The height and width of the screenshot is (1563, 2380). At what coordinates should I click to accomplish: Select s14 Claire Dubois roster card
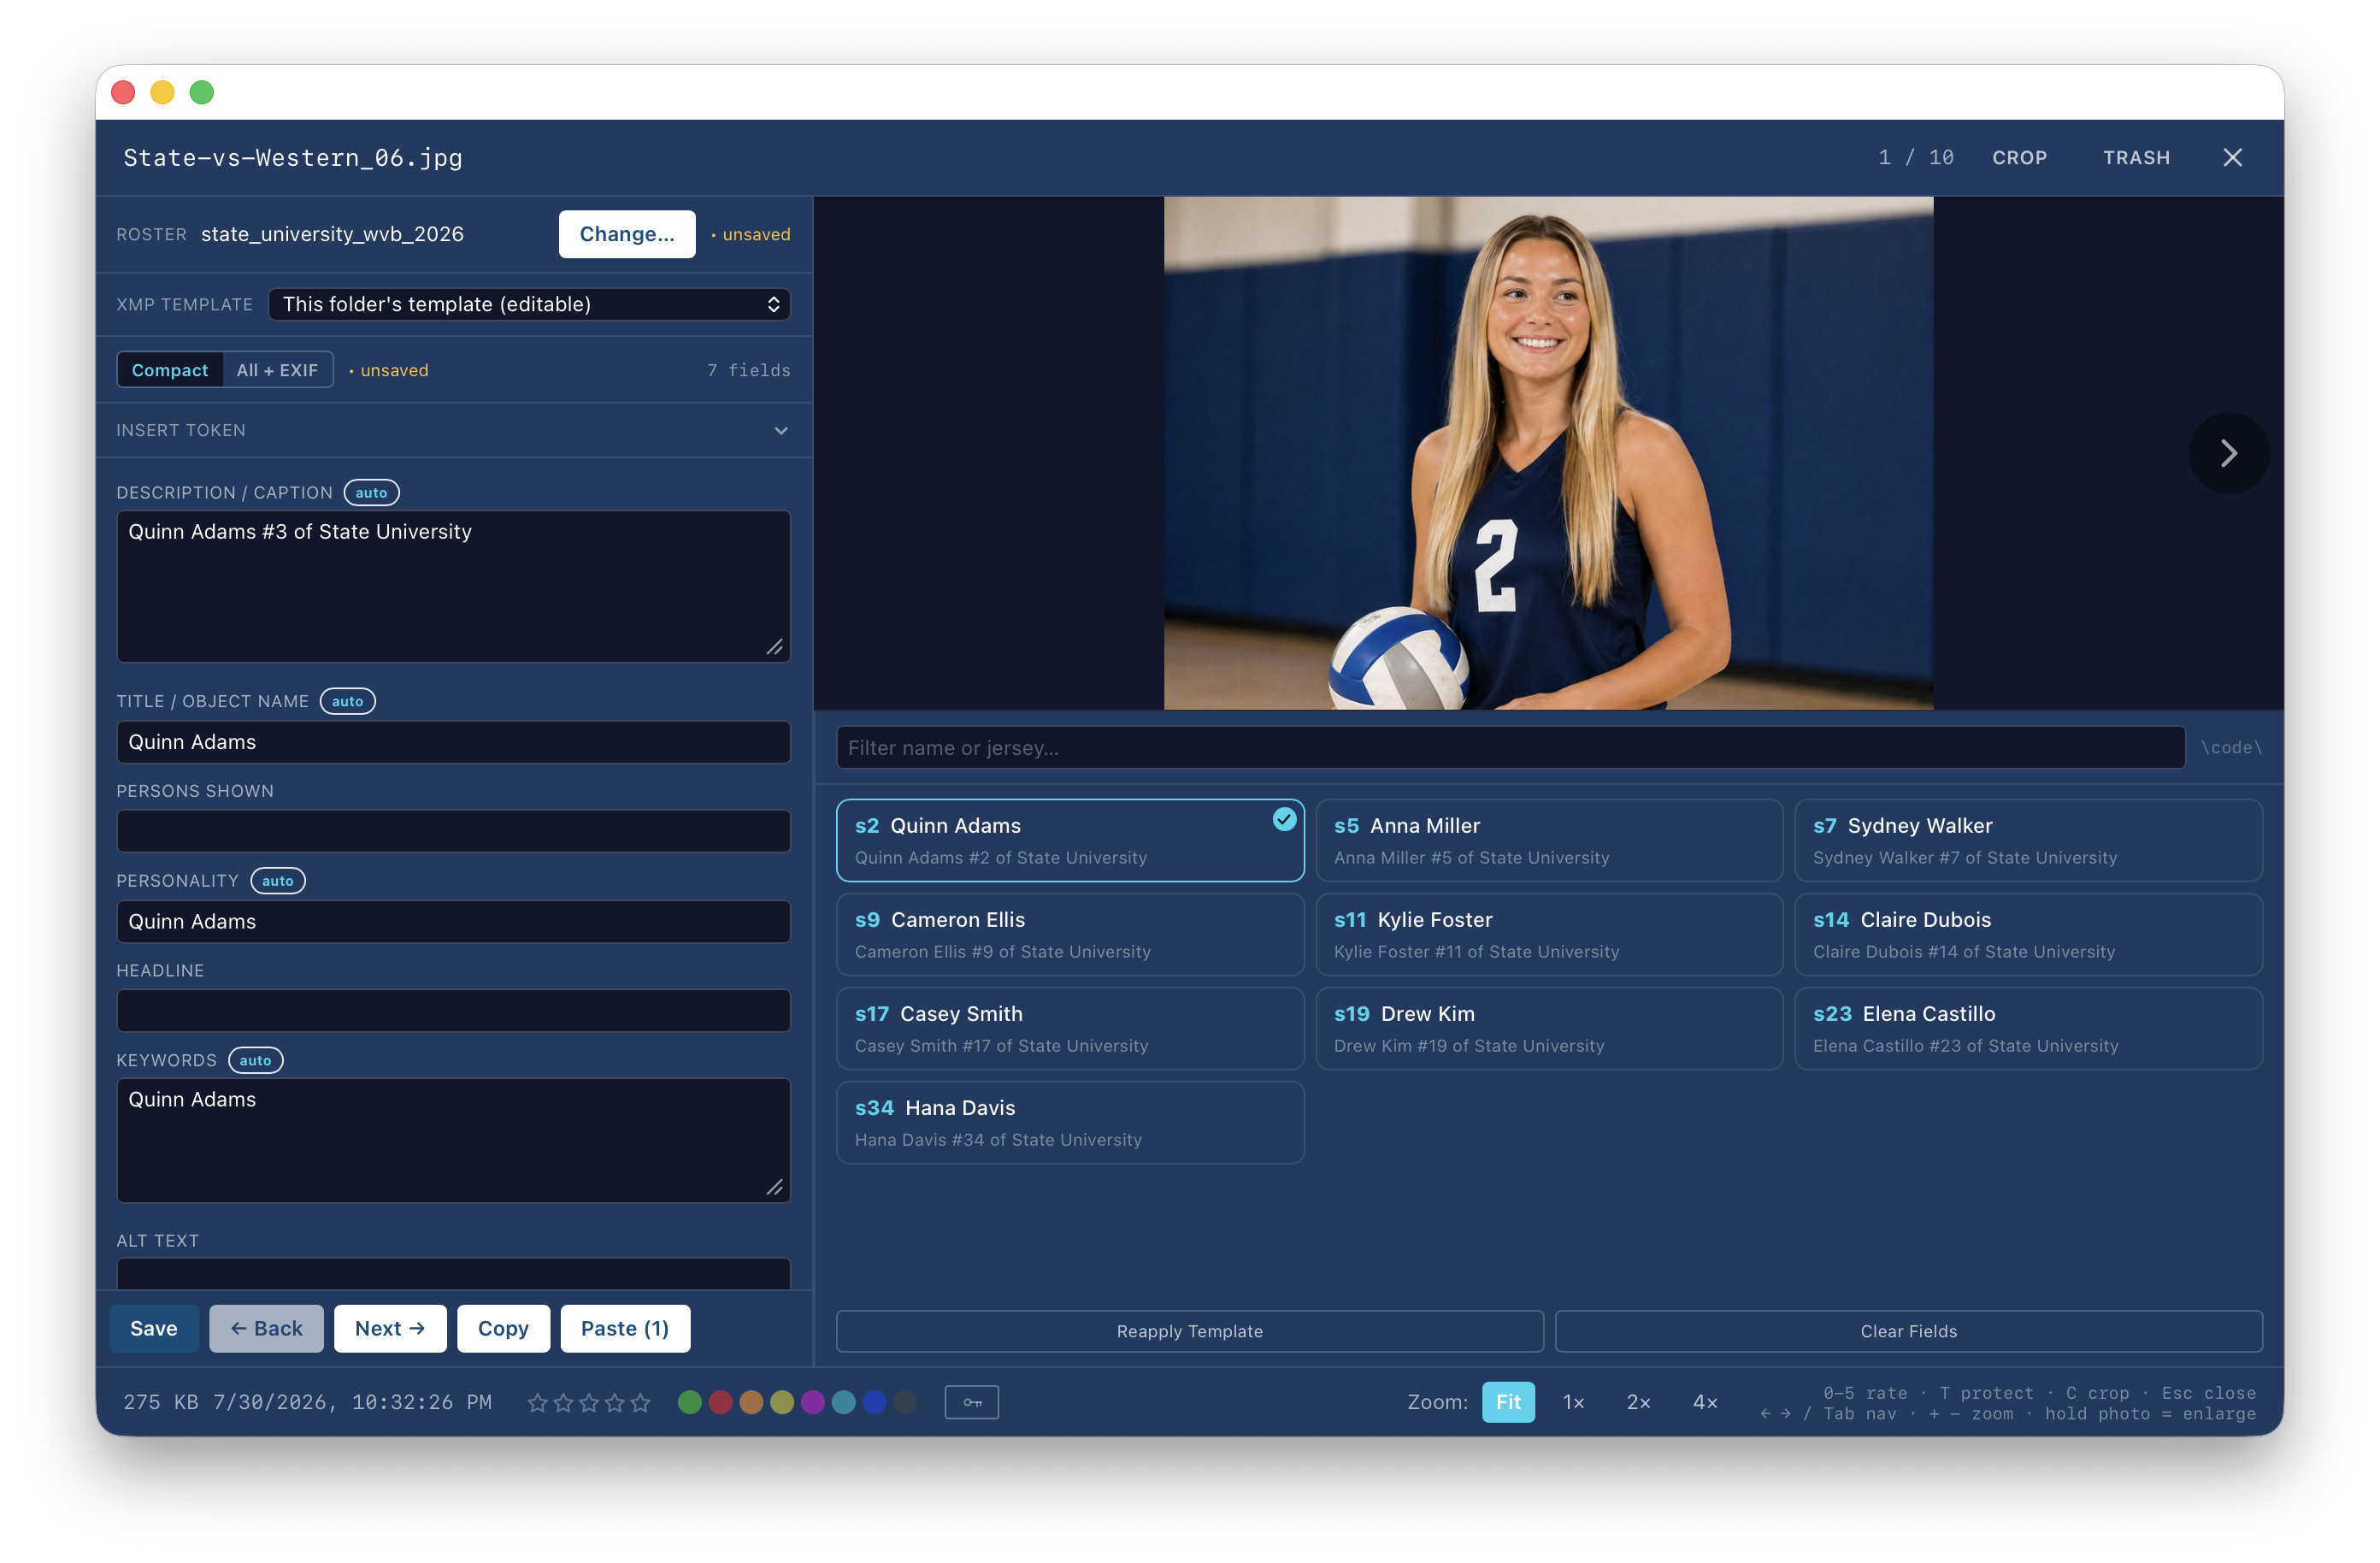point(2028,934)
